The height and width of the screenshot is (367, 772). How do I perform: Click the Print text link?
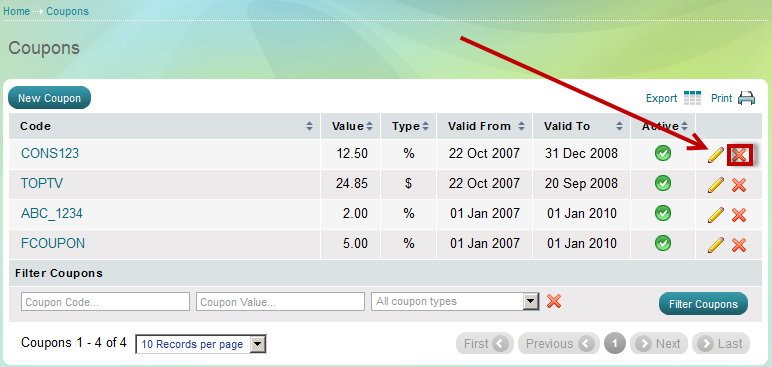[x=722, y=99]
